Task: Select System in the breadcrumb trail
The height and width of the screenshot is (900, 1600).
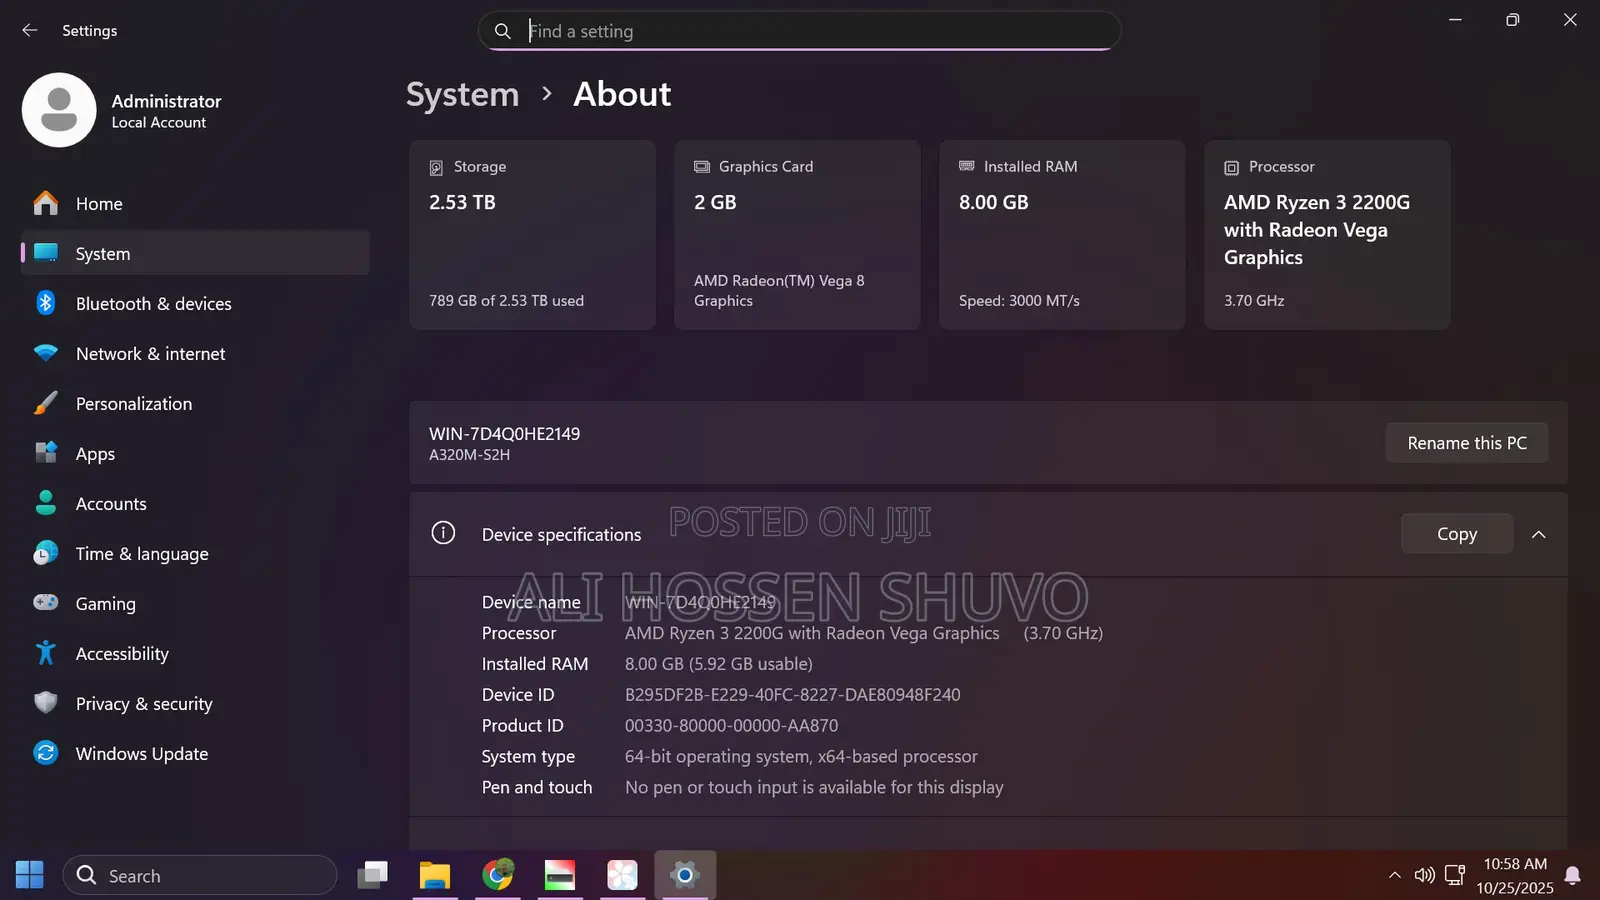Action: coord(461,94)
